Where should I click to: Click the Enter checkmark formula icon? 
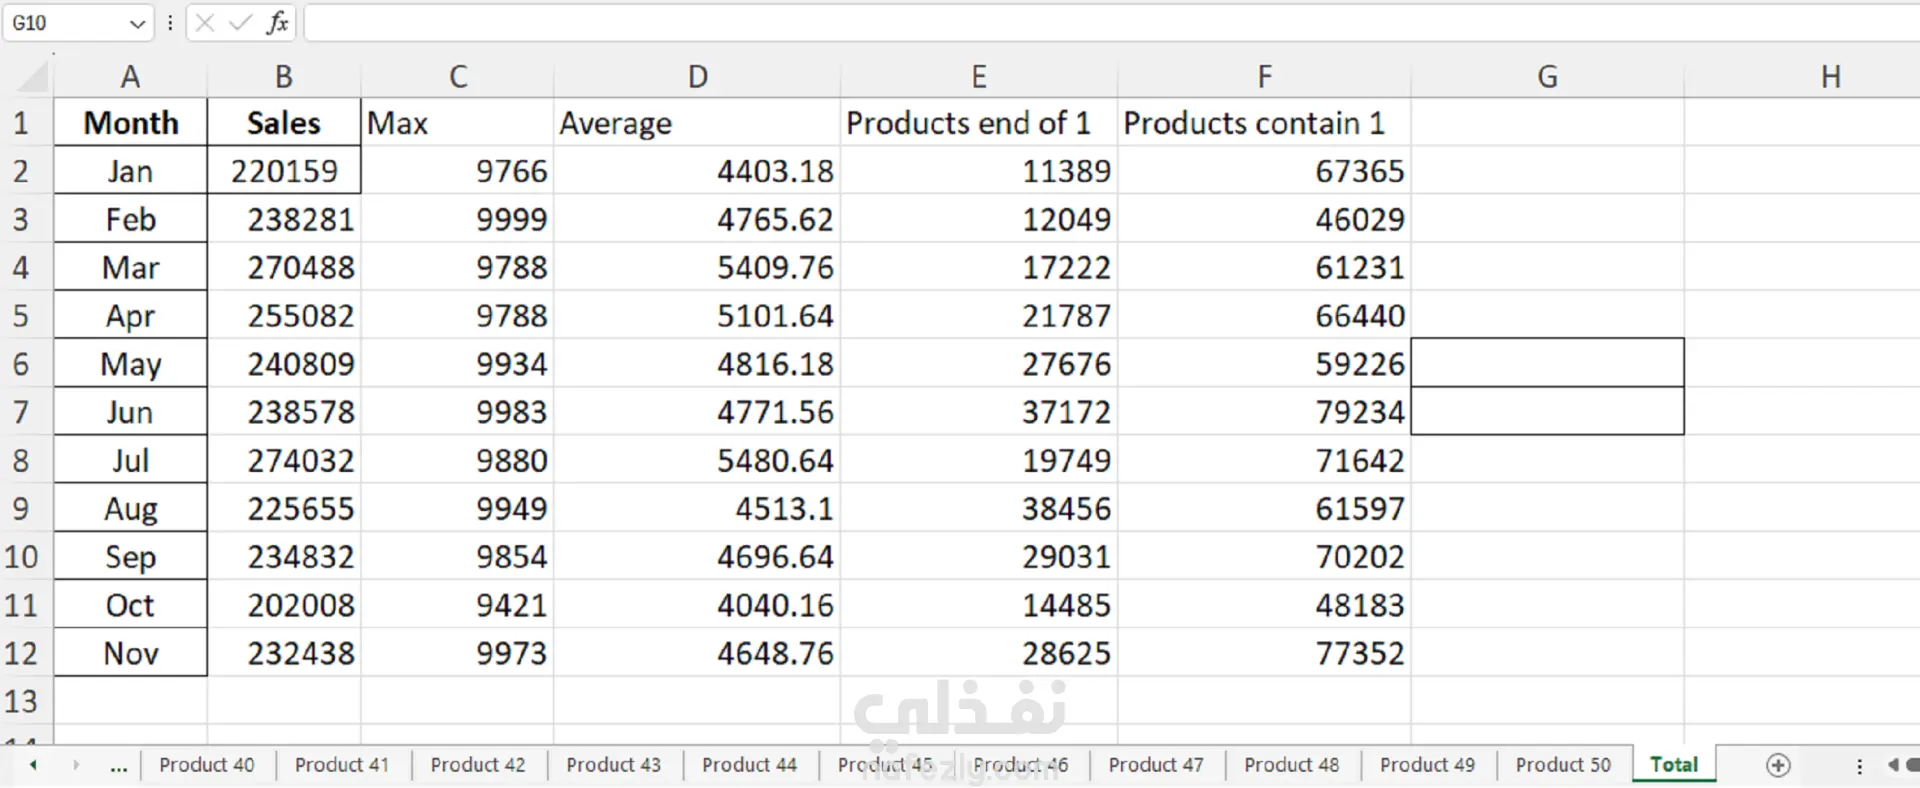click(x=240, y=23)
